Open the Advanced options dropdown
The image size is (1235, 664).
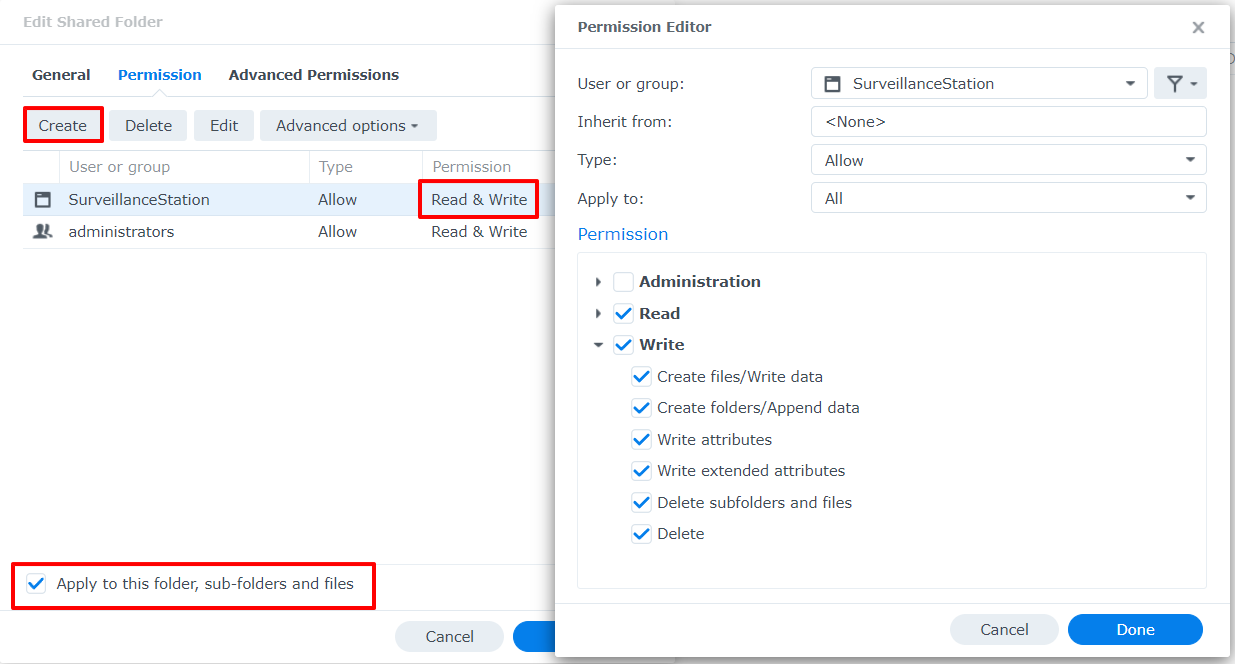347,125
